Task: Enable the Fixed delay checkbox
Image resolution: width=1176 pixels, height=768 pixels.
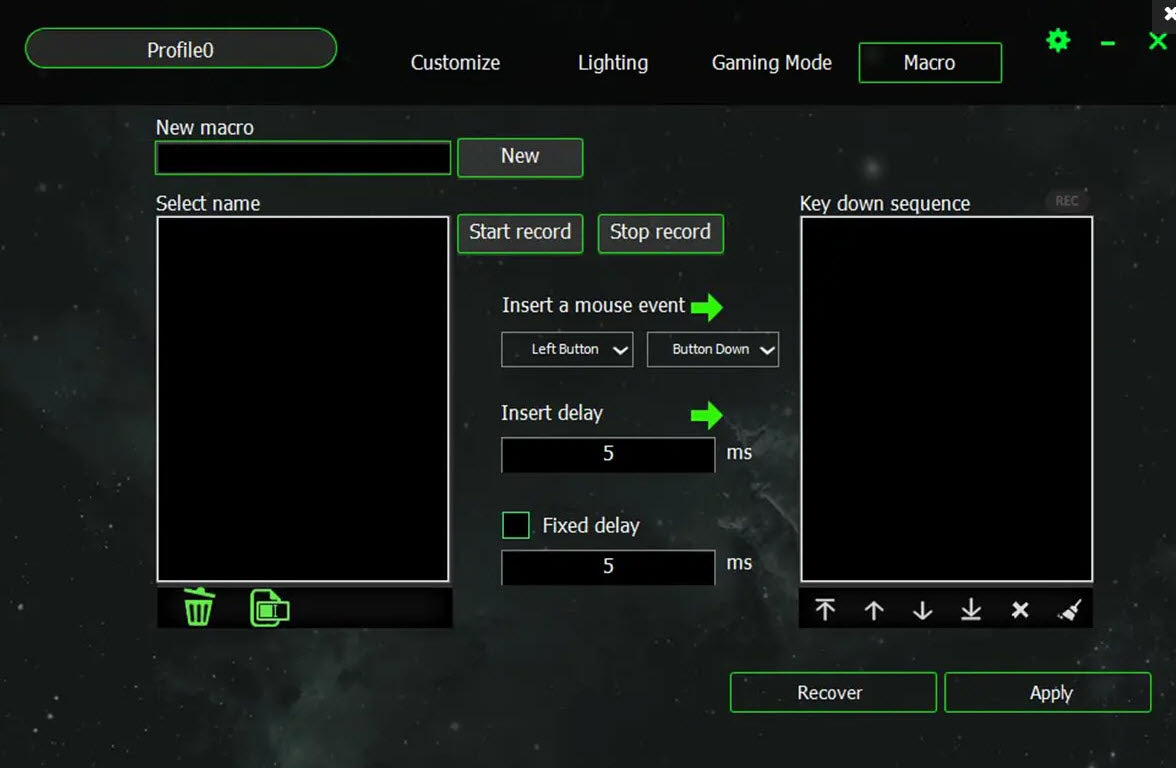Action: 516,525
